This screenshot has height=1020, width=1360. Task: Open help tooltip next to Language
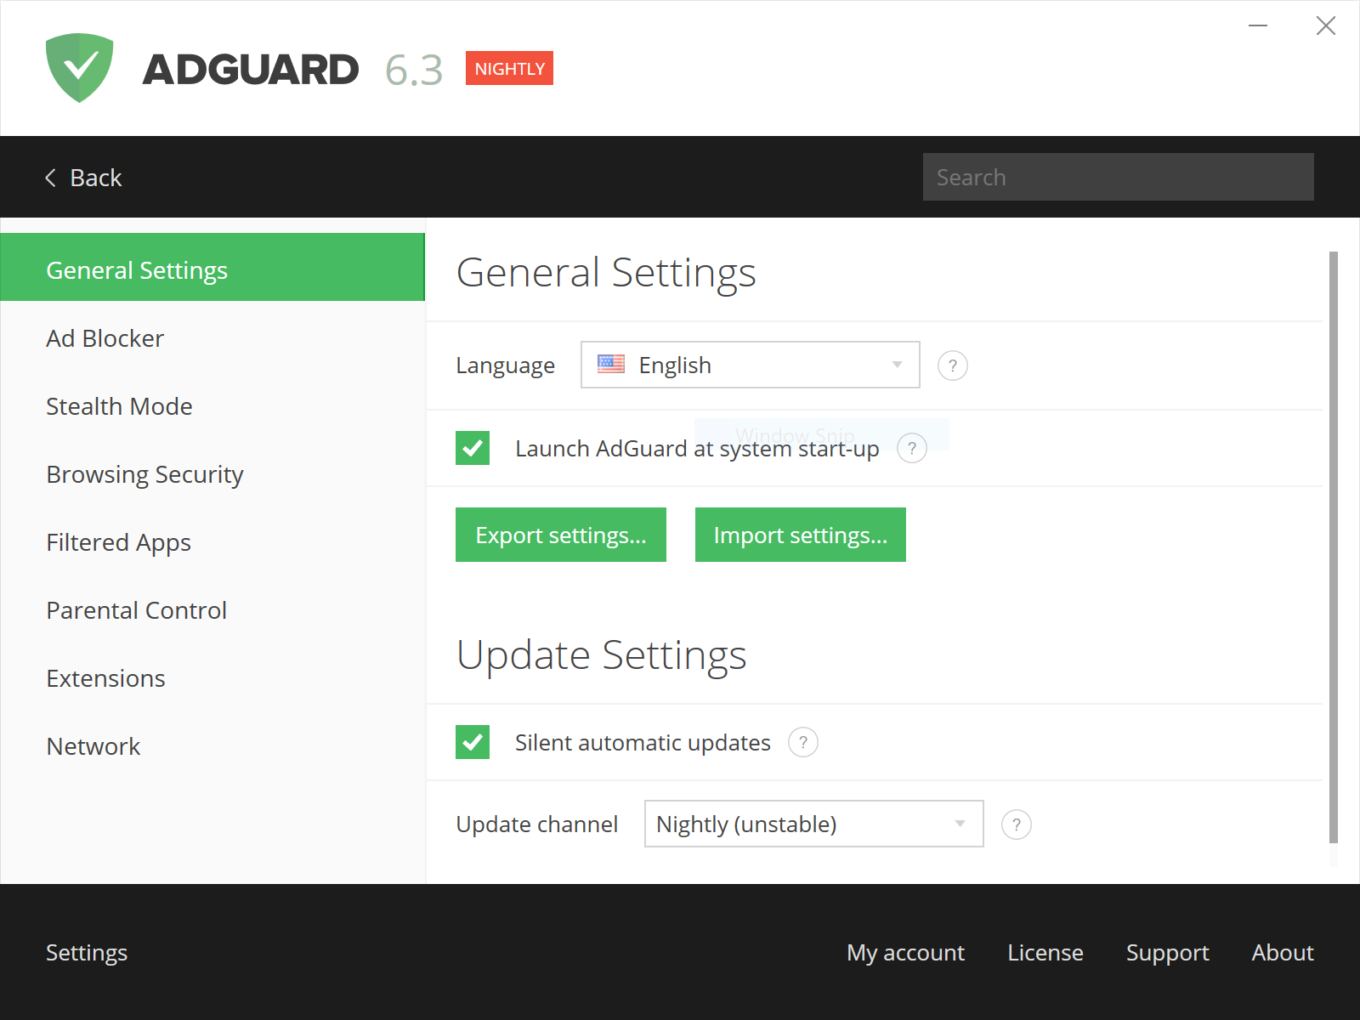(952, 366)
